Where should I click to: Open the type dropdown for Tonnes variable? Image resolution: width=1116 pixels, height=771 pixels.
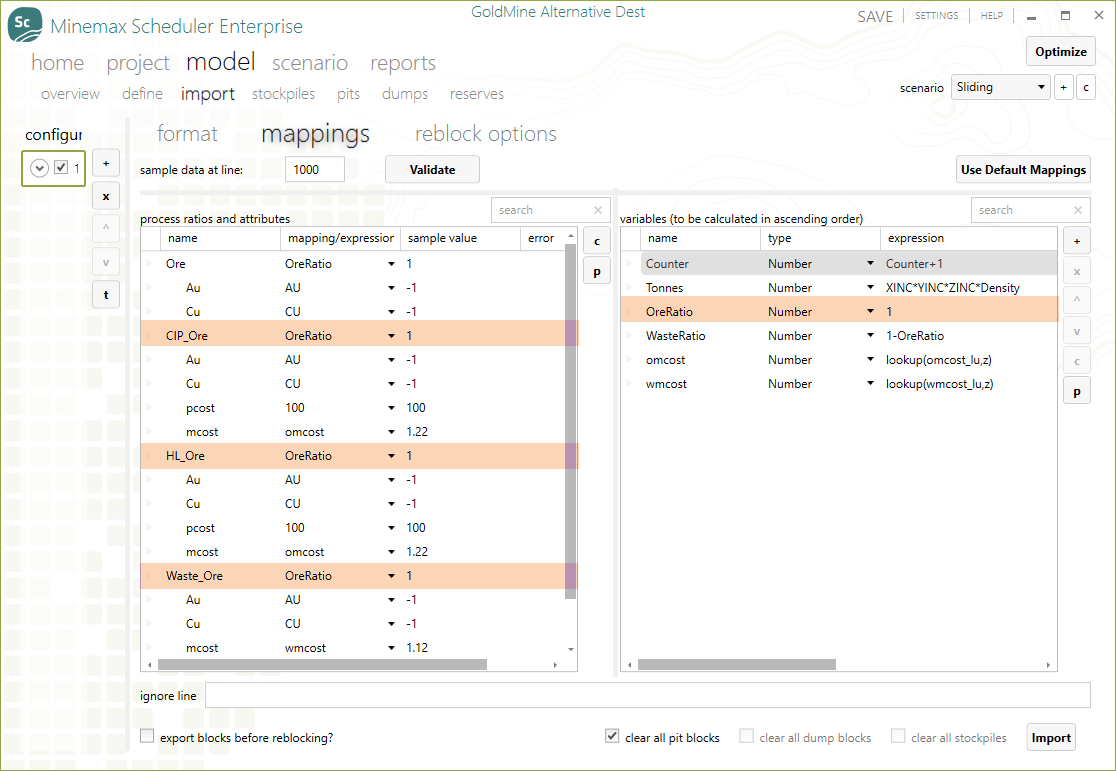(x=870, y=288)
